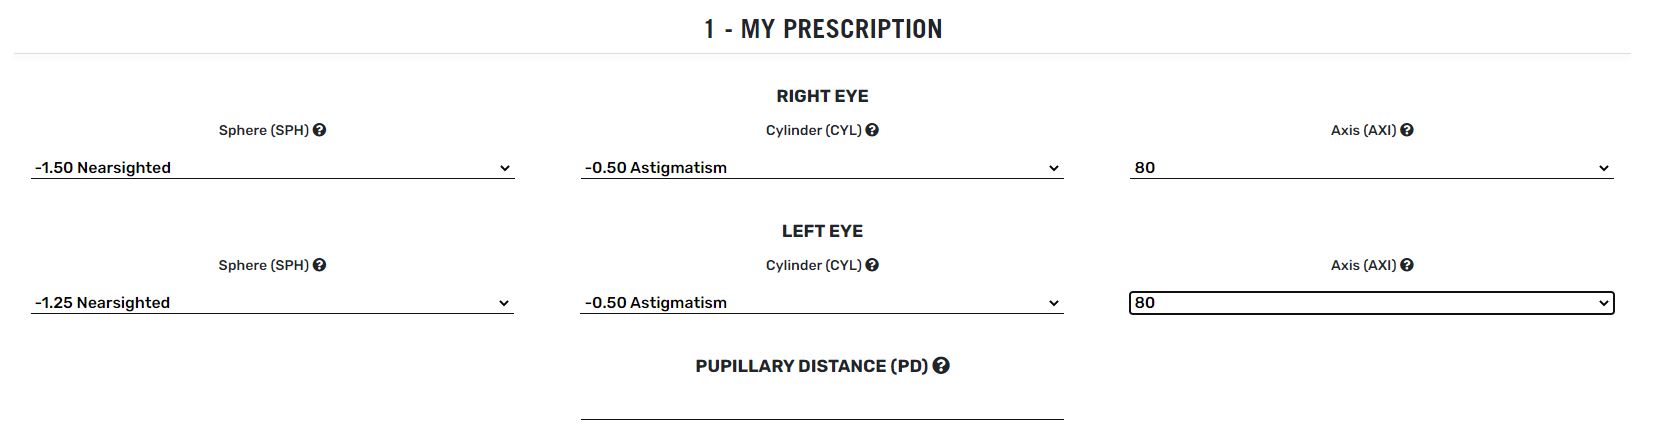
Task: Click the chevron arrow of right eye Axis select
Action: [x=1603, y=168]
